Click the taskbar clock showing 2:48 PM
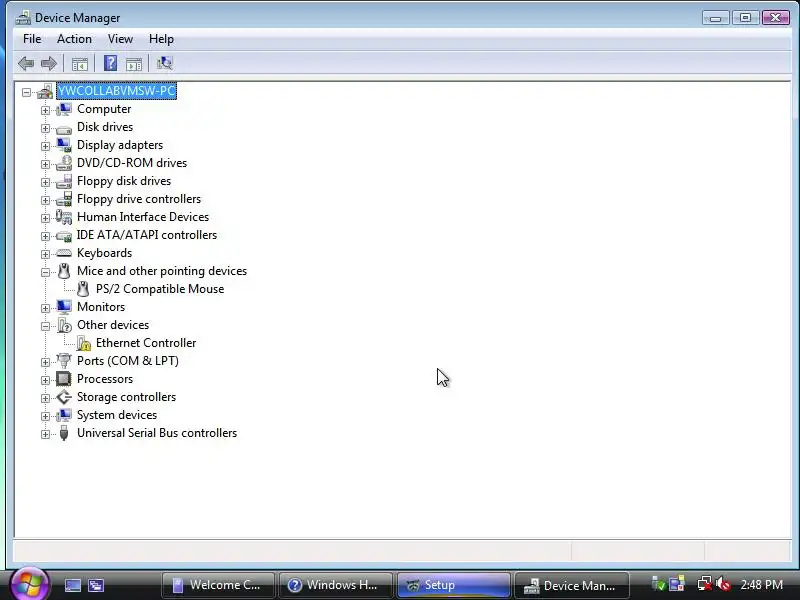Screen dimensions: 800x600 [x=762, y=585]
